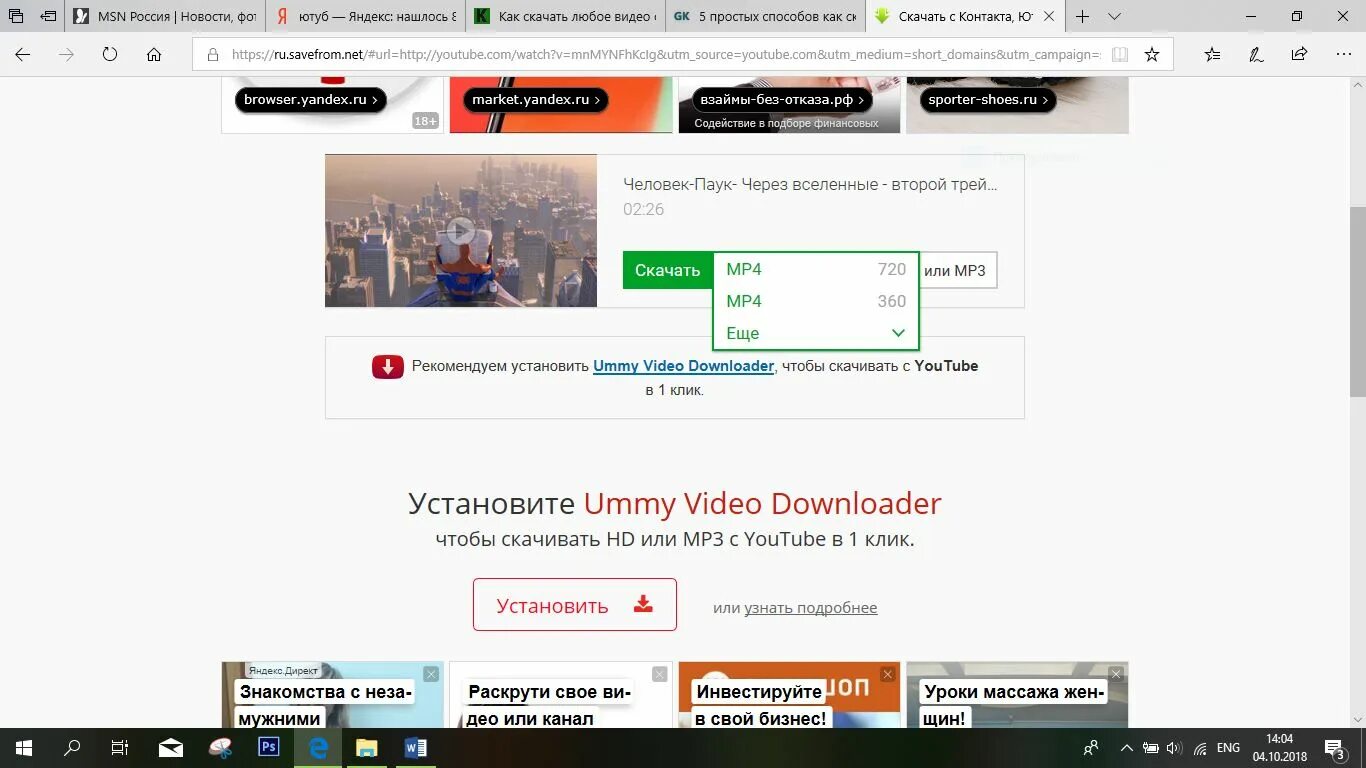Close the Знакомства с незамужними ad
Image resolution: width=1366 pixels, height=768 pixels.
click(431, 674)
